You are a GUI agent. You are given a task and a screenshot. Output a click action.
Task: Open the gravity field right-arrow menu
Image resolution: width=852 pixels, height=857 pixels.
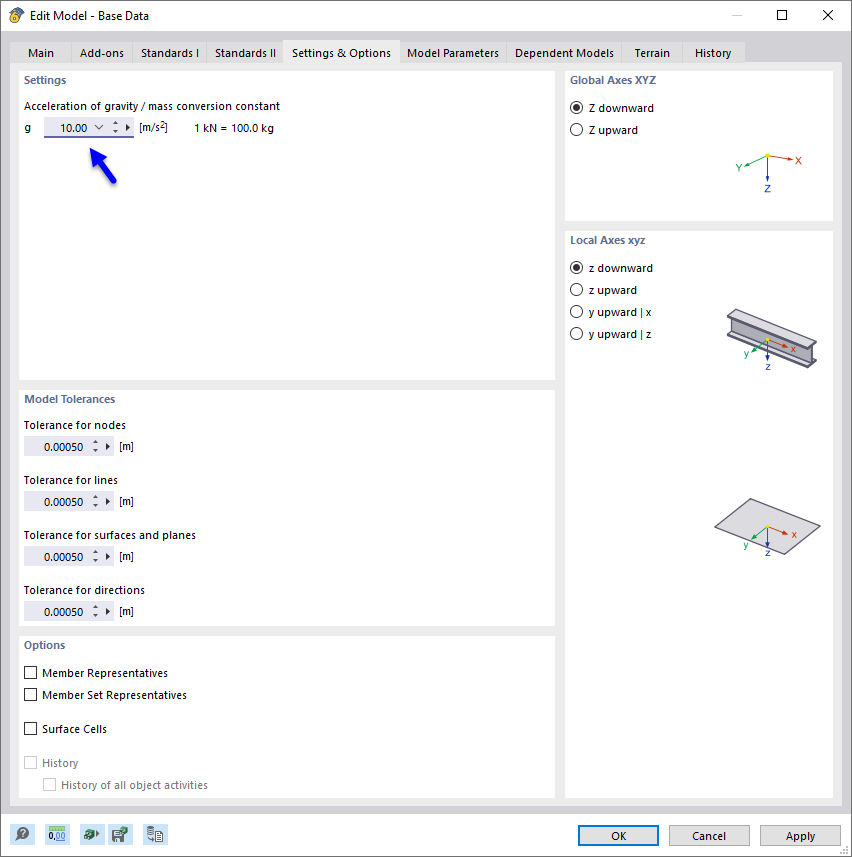click(128, 127)
